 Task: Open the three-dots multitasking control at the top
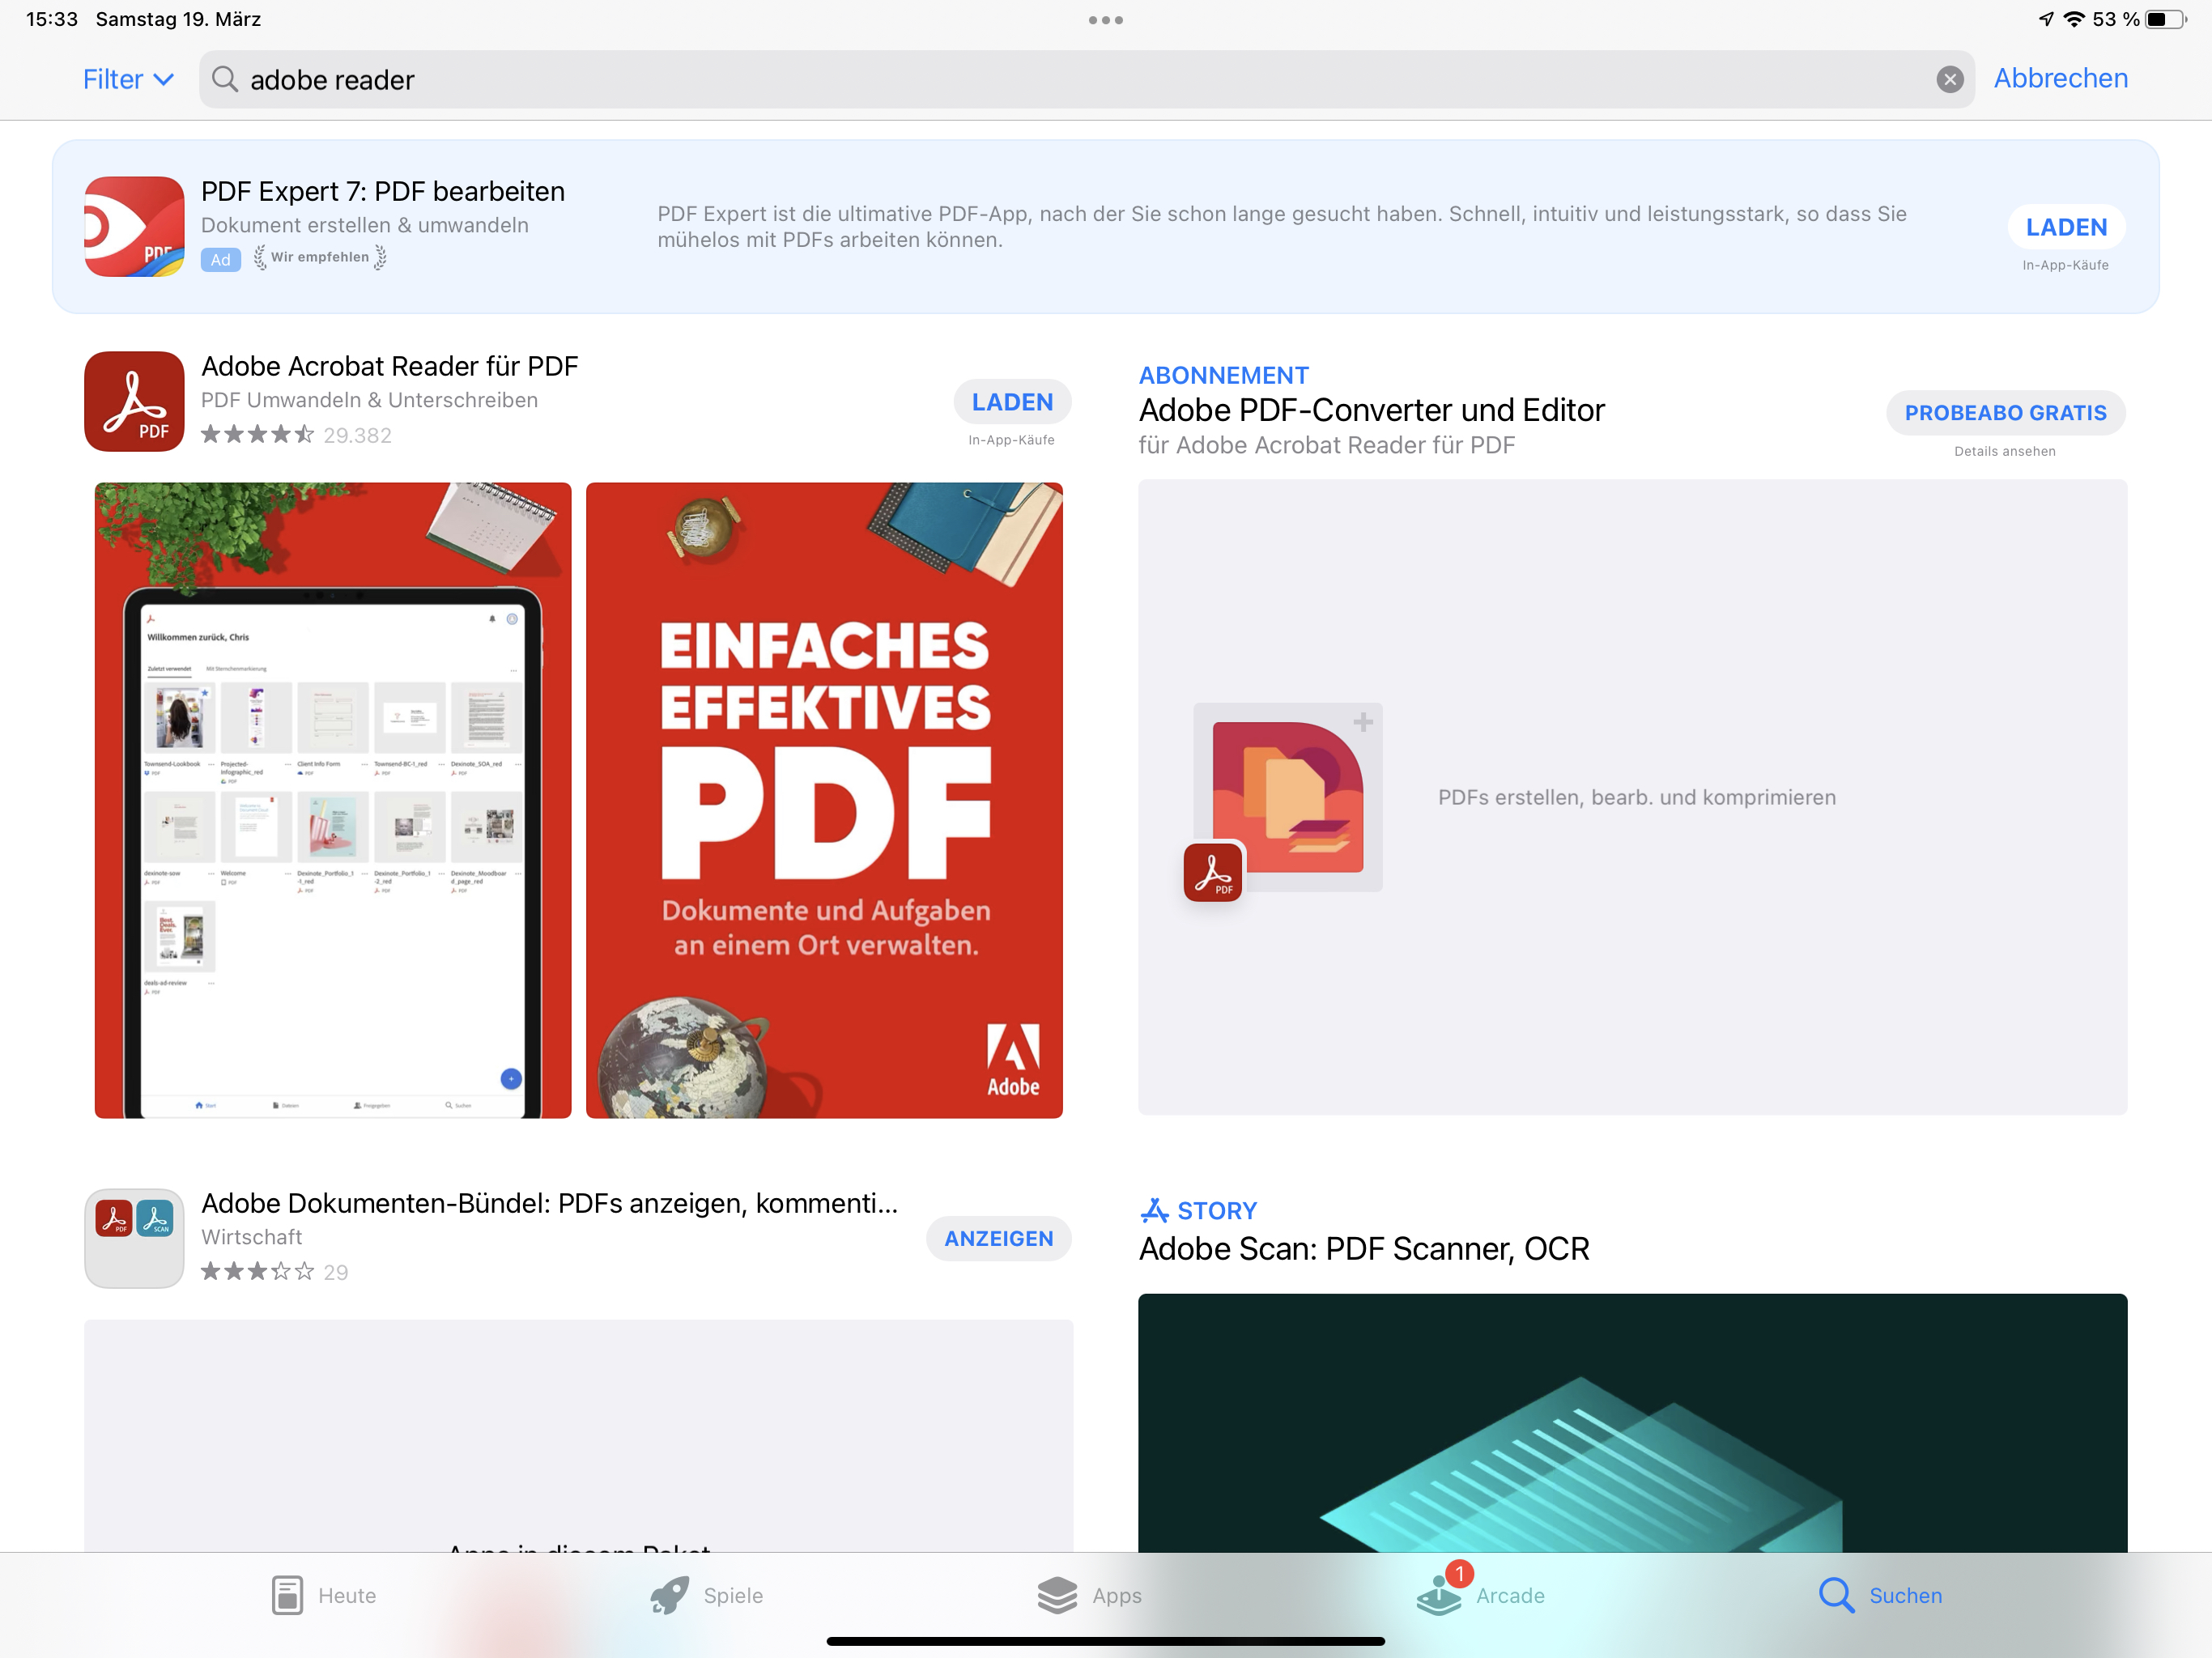pyautogui.click(x=1105, y=20)
